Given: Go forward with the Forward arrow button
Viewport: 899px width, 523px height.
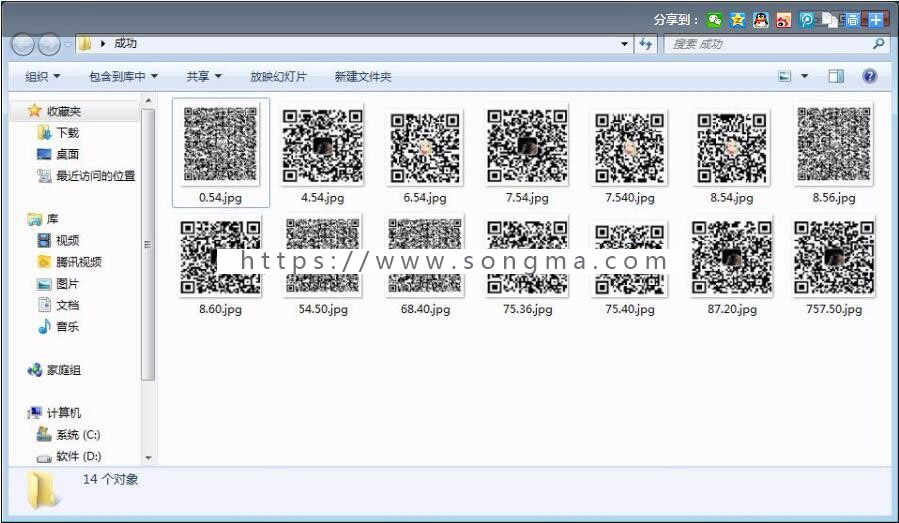Looking at the screenshot, I should (49, 44).
